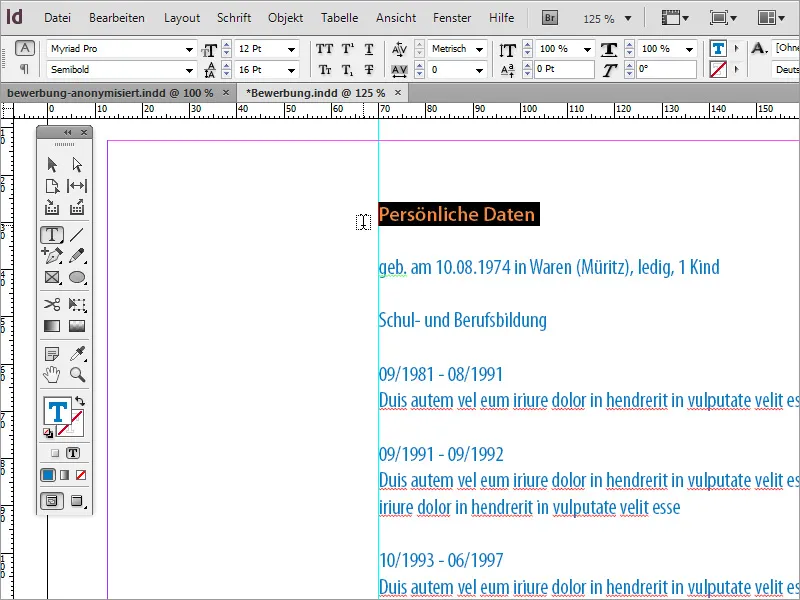The height and width of the screenshot is (600, 800).
Task: Select the Pen tool
Action: tap(52, 256)
